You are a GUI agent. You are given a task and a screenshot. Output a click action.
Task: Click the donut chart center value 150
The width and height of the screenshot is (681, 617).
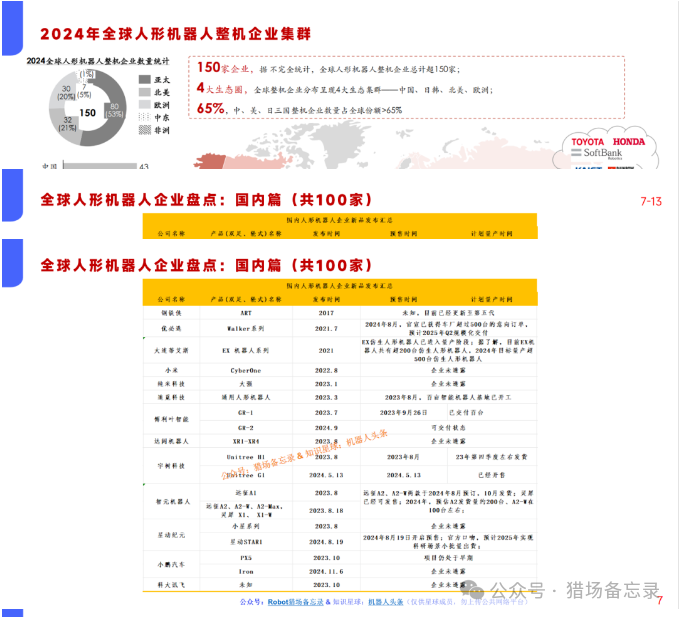87,113
